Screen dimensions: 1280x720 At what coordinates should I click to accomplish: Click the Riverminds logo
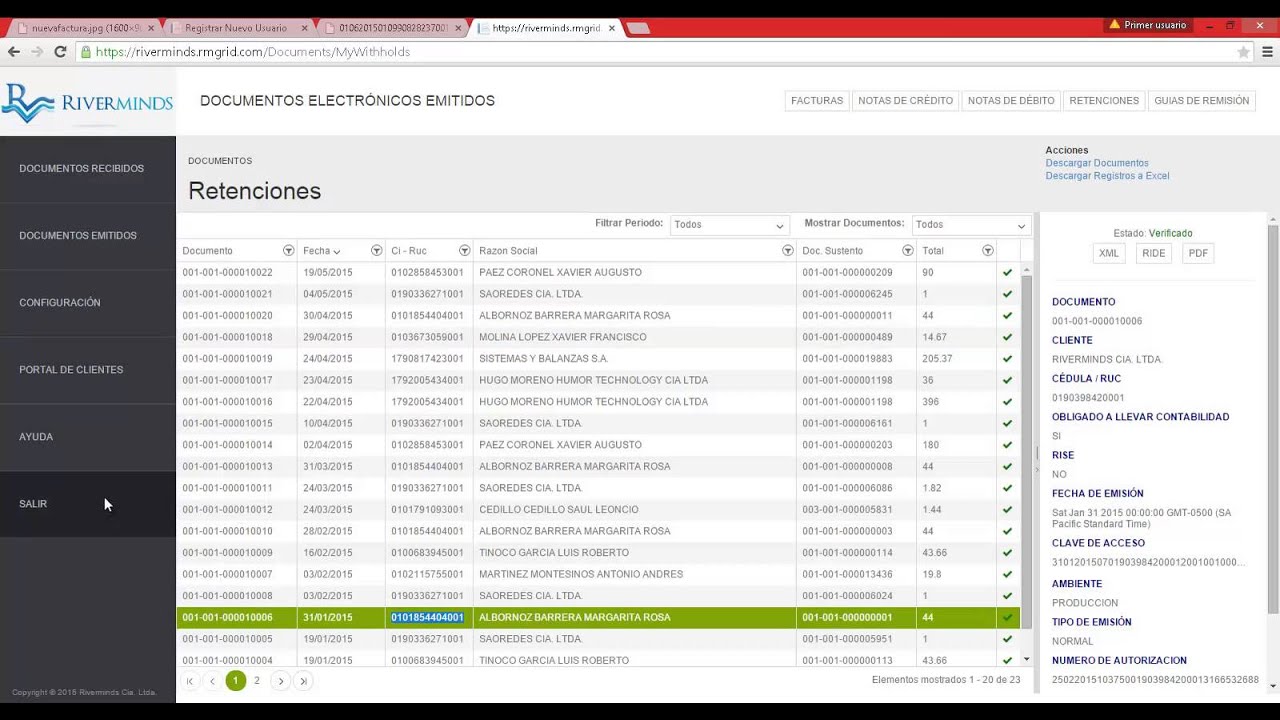[87, 102]
